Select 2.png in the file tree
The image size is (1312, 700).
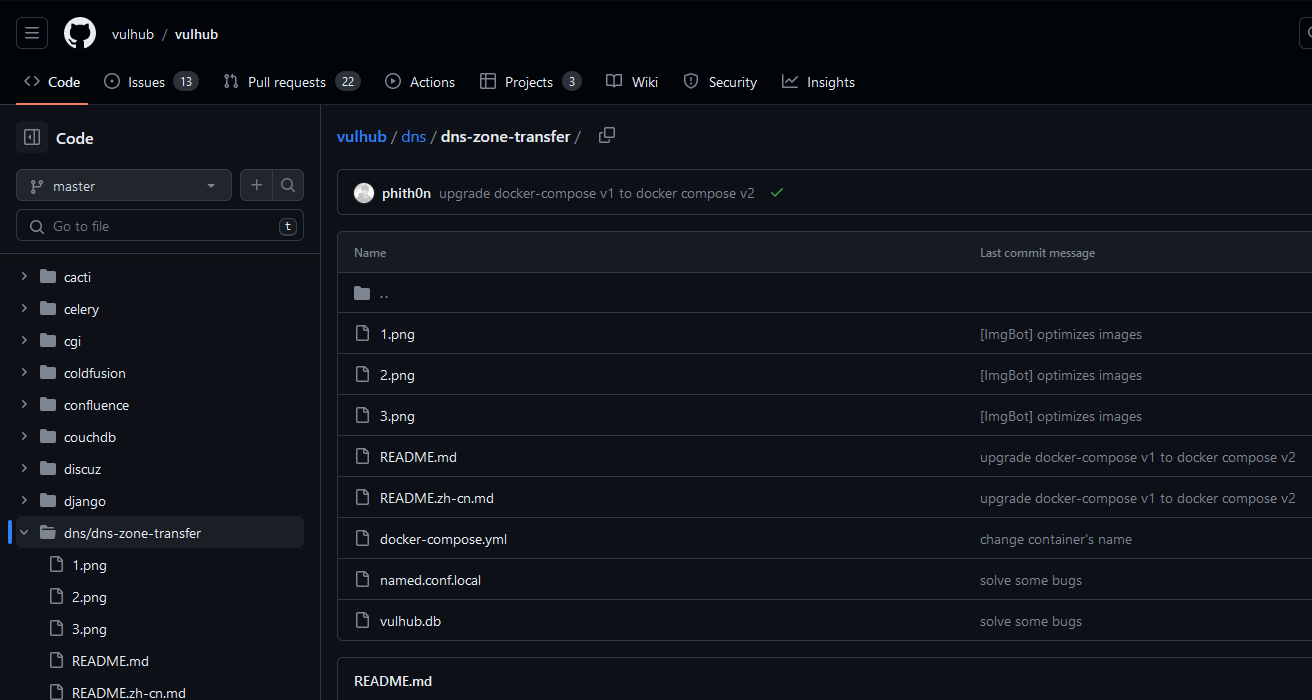click(89, 597)
